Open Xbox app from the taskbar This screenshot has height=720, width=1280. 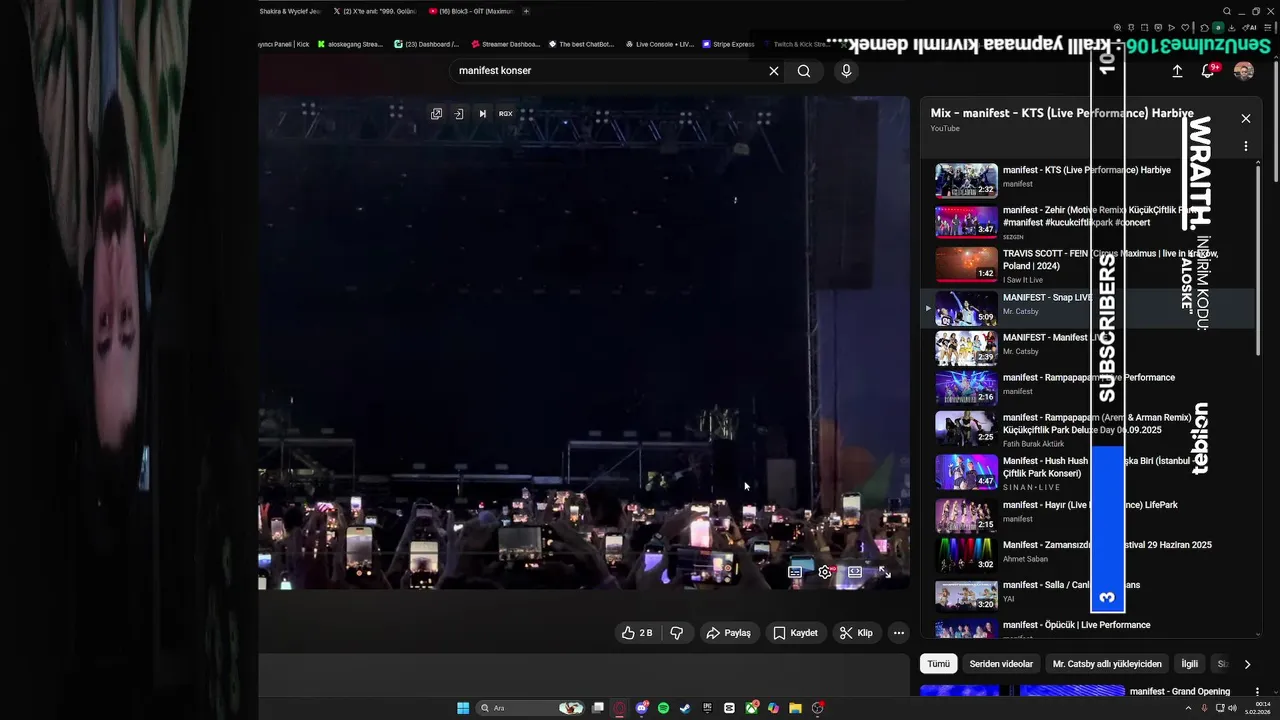point(751,708)
